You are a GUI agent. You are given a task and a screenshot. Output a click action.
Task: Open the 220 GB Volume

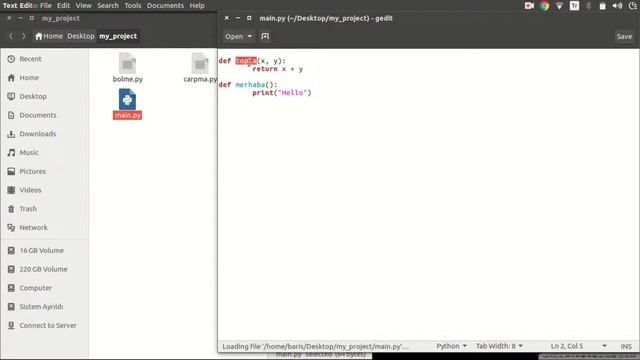[43, 269]
